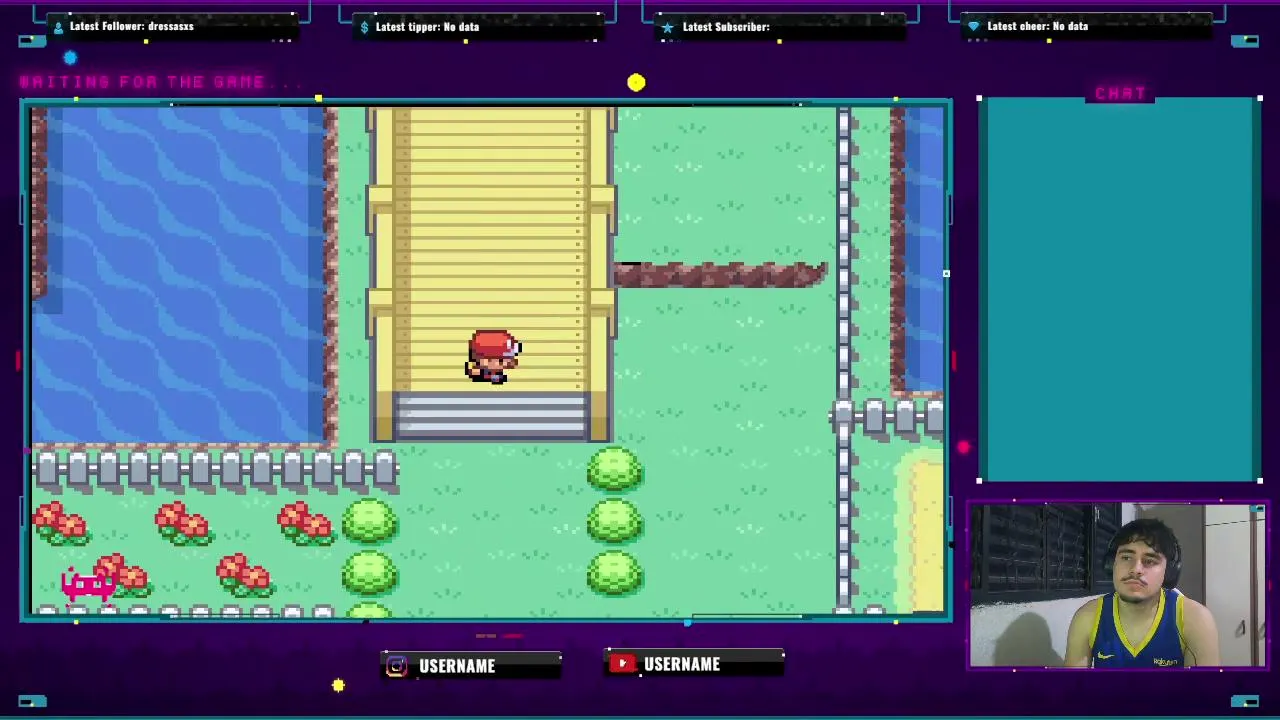
Task: Click the "WAITING FOR THE GAME" text
Action: [143, 82]
